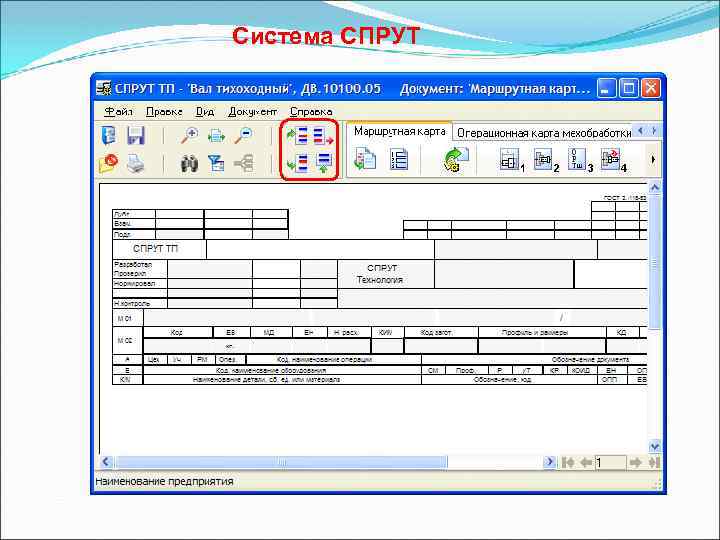Click the СПРУТ ТП cell in document

click(159, 249)
